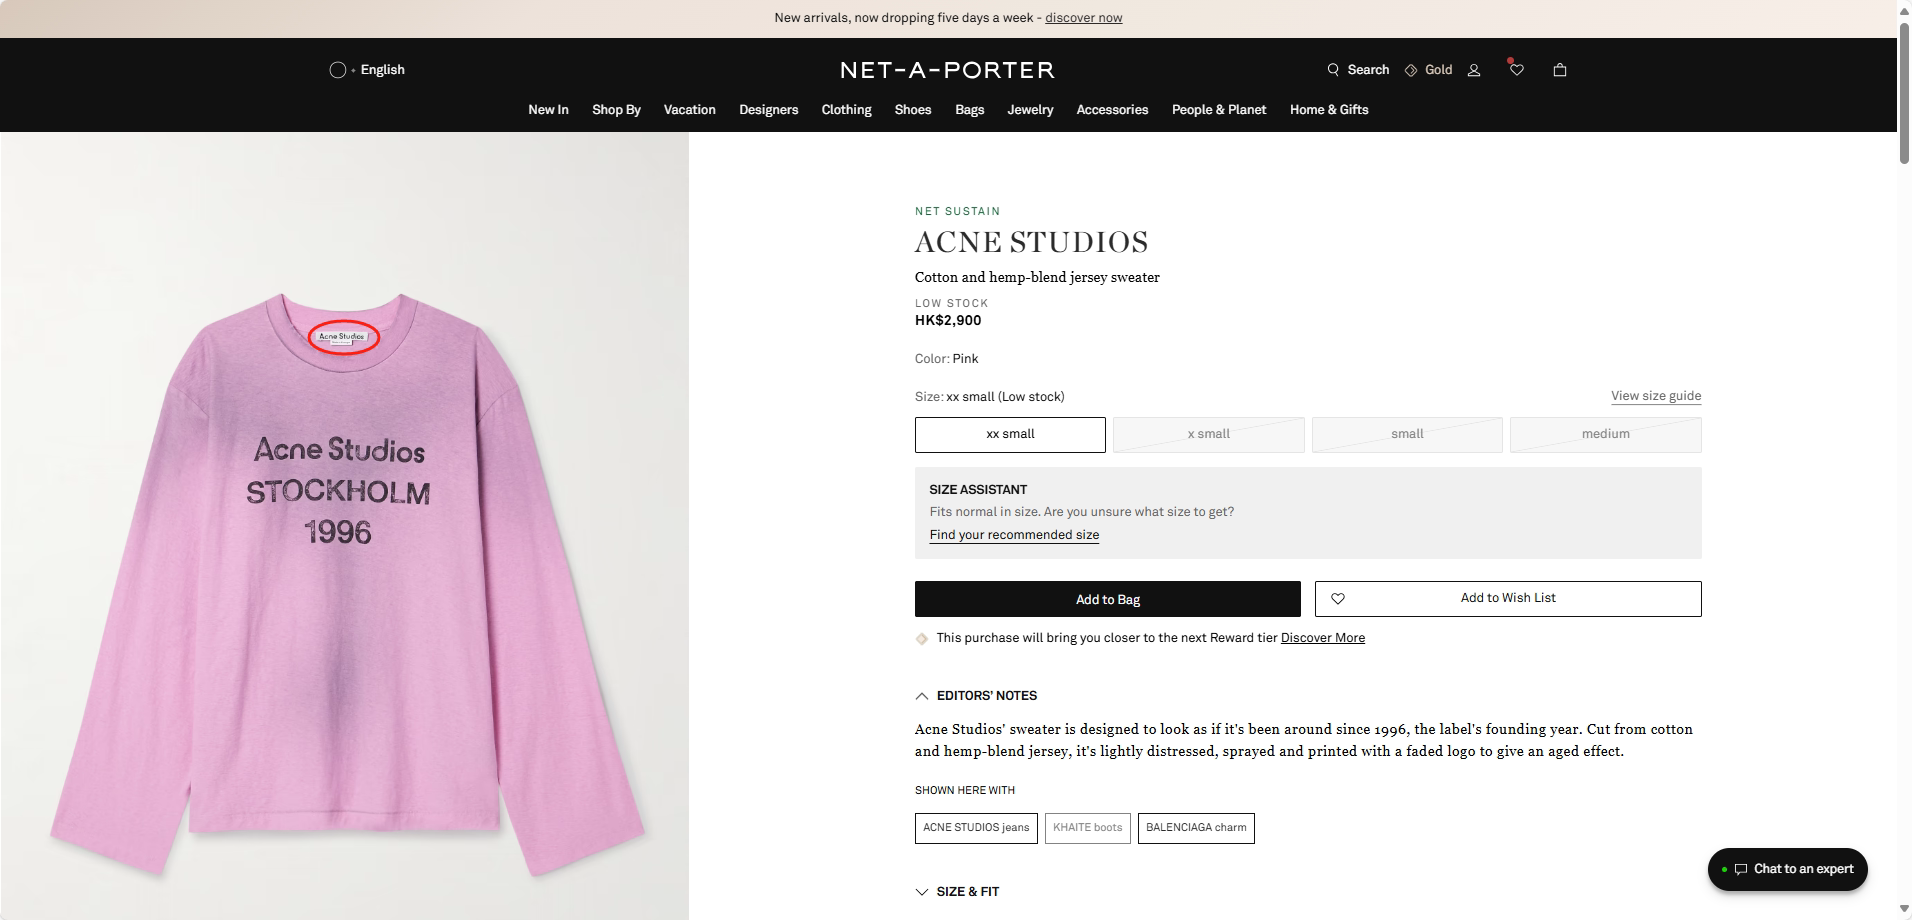Open the shopping bag icon
The width and height of the screenshot is (1912, 920).
tap(1559, 70)
